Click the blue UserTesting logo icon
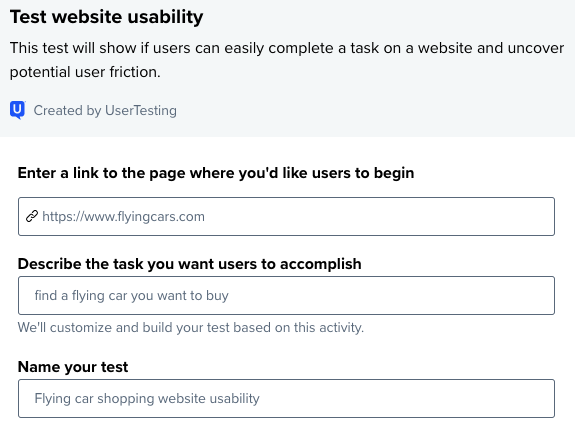 tap(18, 110)
